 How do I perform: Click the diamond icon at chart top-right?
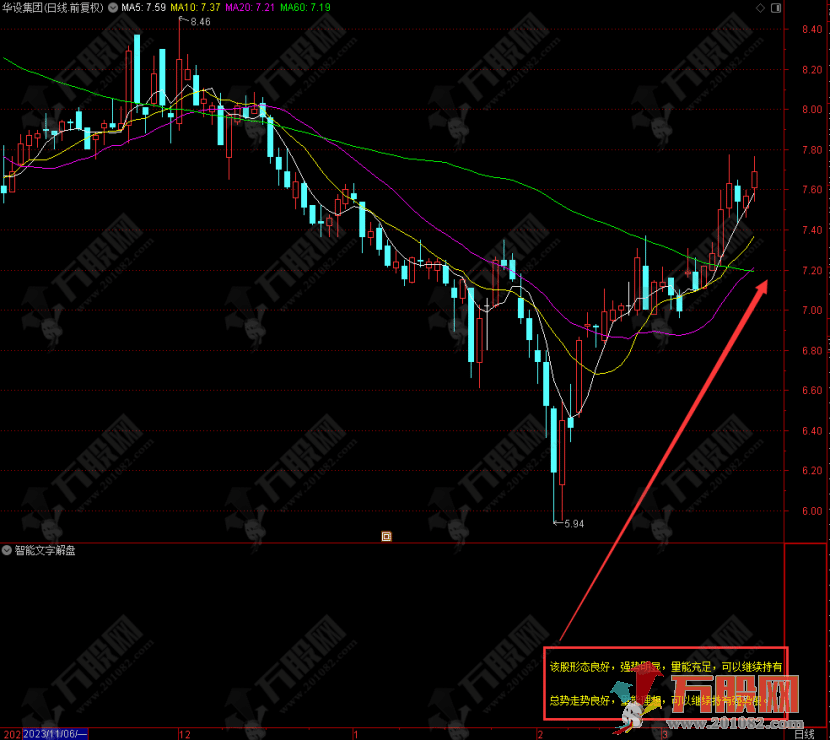click(761, 7)
